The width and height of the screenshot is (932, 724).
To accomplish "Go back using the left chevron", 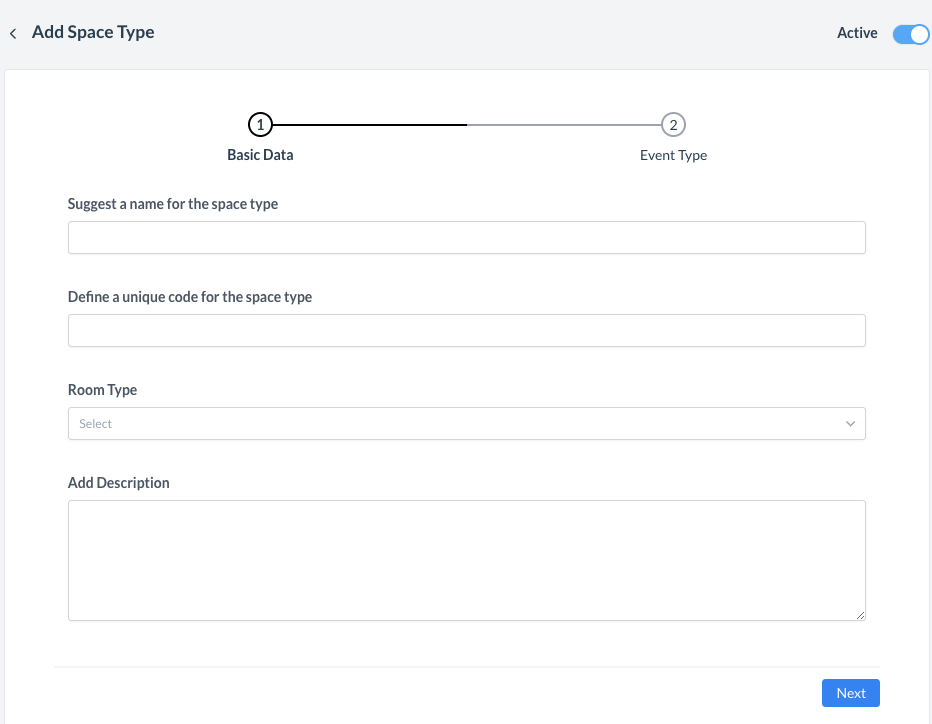I will point(13,33).
